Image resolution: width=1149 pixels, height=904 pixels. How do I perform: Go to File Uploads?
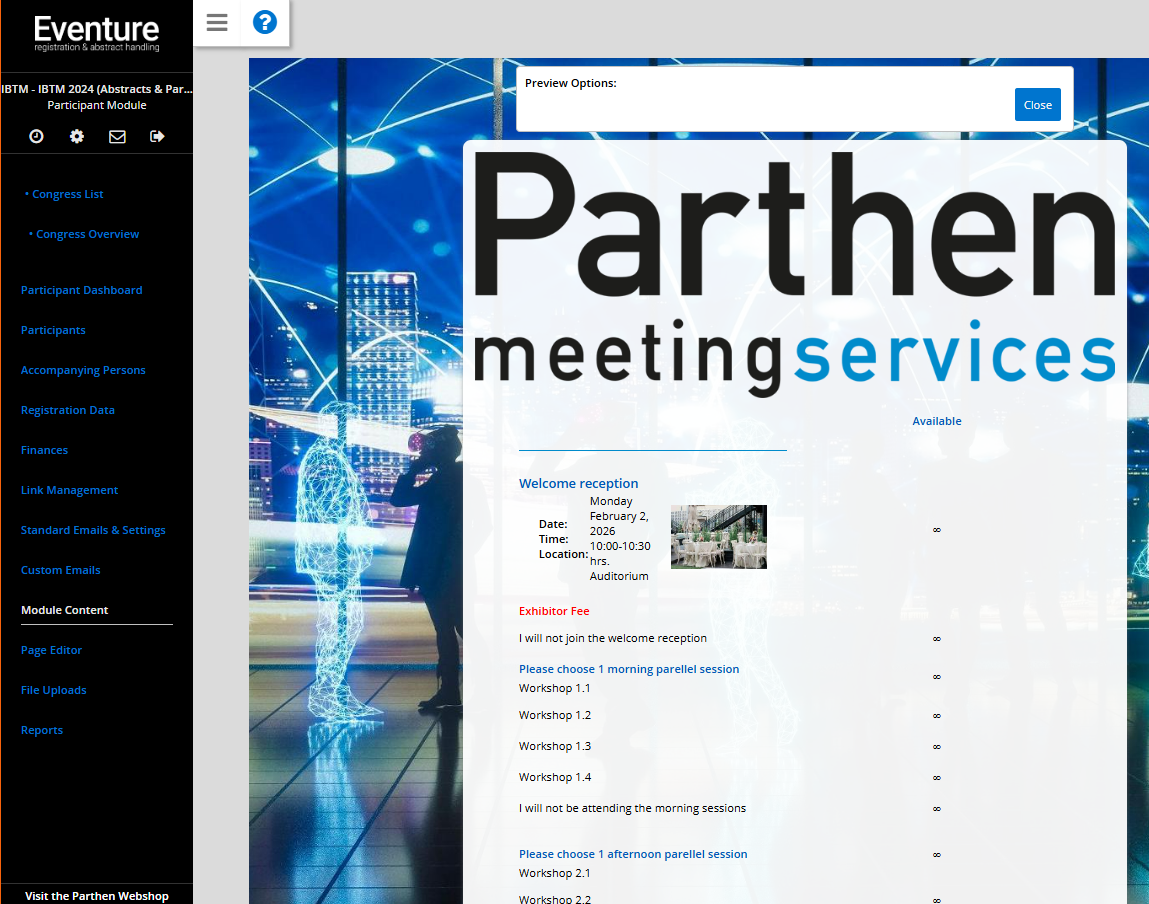pos(53,690)
